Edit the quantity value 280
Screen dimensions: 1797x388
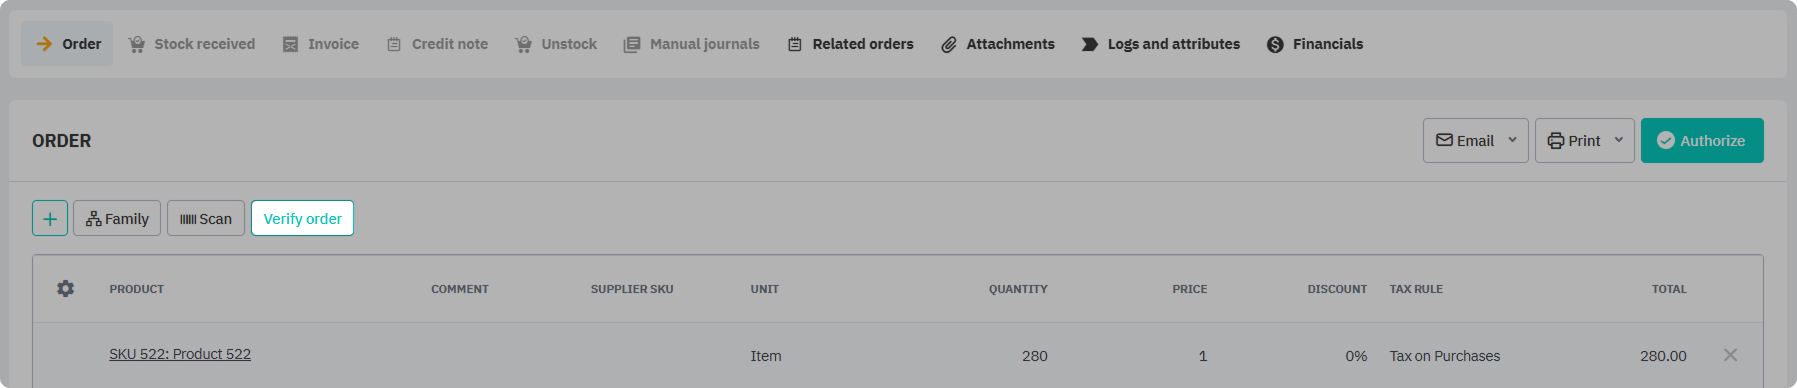click(1035, 356)
